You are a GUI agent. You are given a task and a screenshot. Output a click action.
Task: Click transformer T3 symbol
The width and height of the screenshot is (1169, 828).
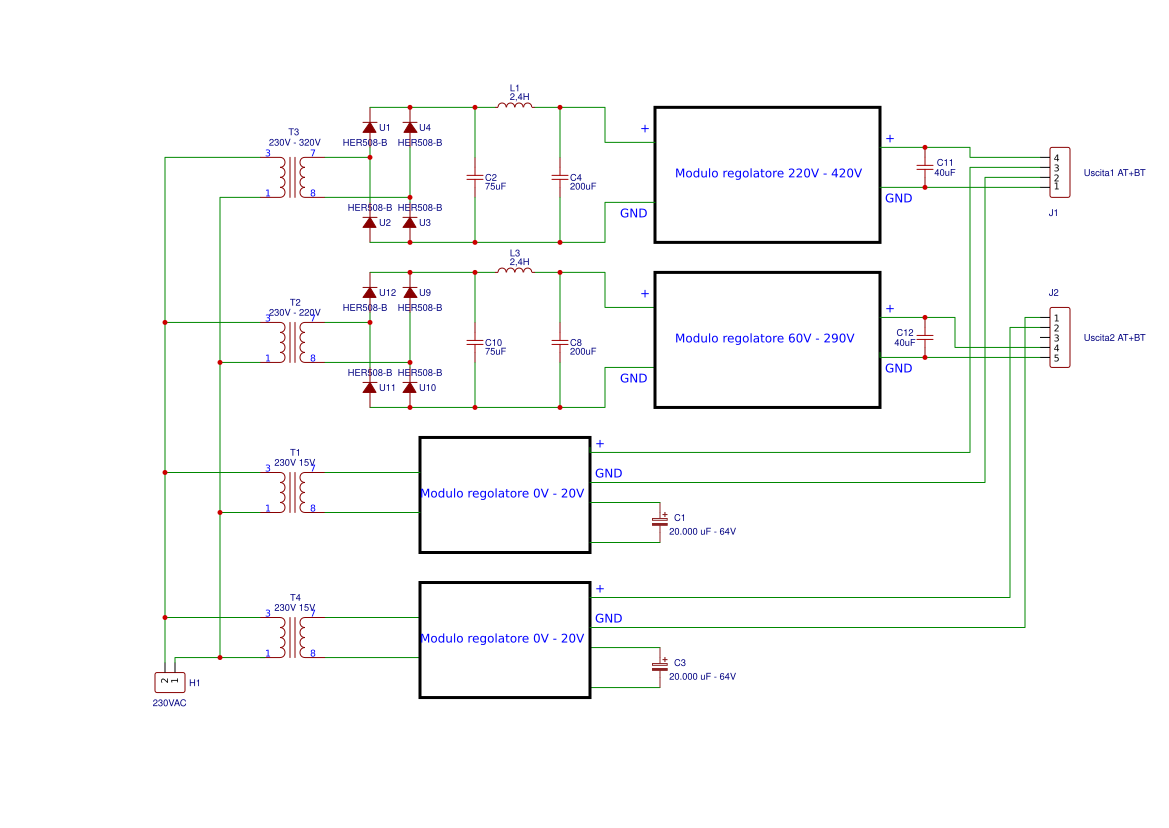click(292, 175)
